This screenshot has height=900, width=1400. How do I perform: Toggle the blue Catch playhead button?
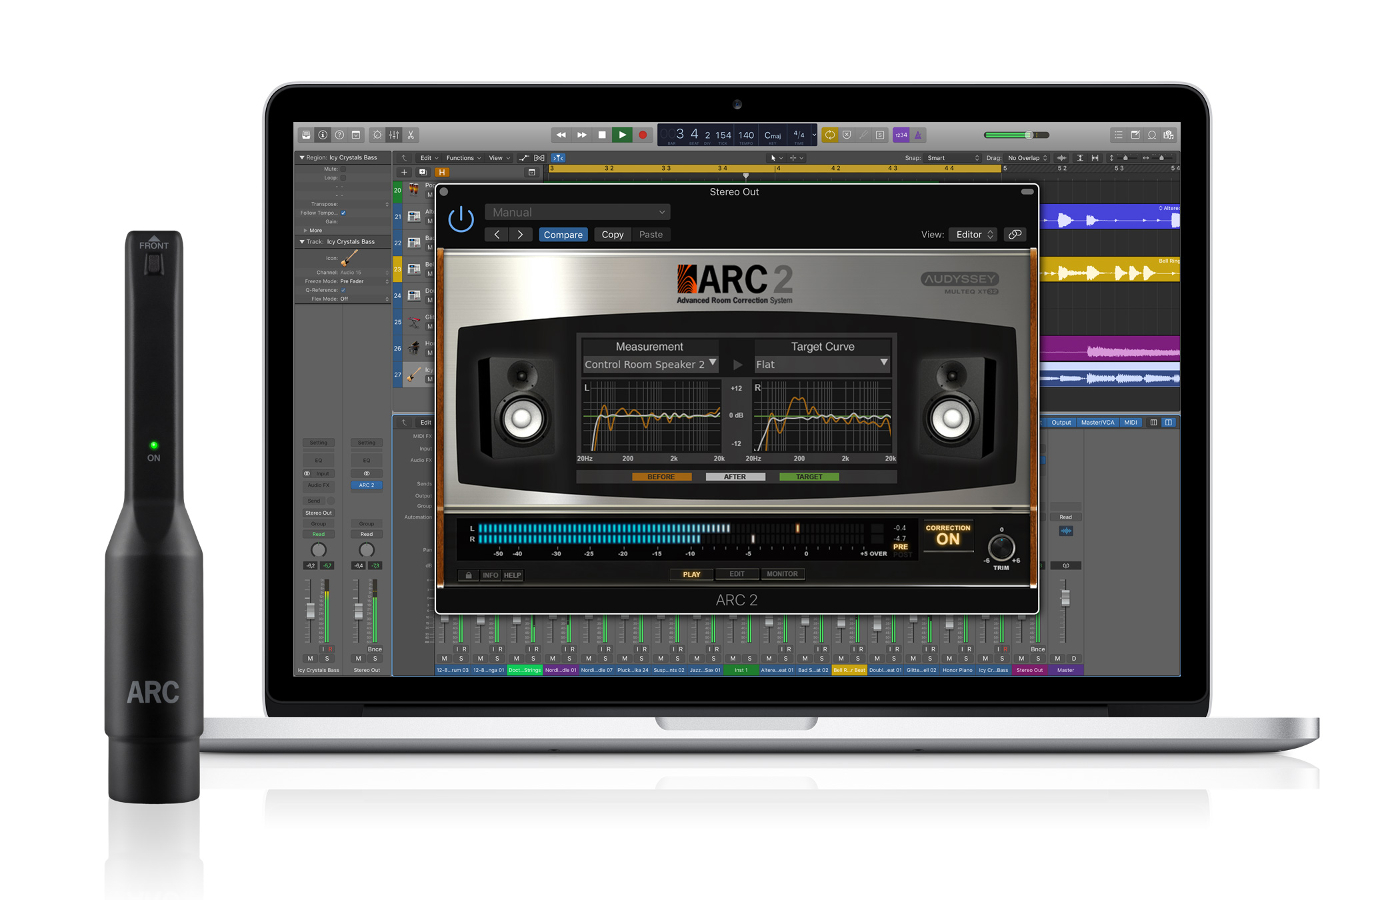click(x=558, y=158)
